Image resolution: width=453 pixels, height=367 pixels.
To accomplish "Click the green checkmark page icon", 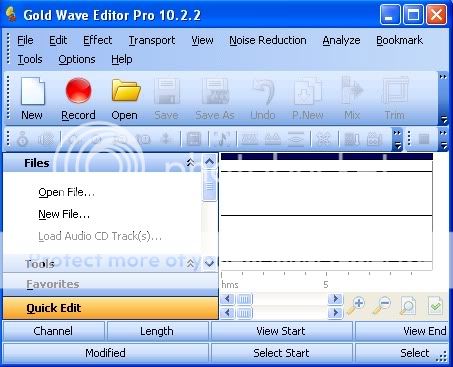I will pos(435,305).
